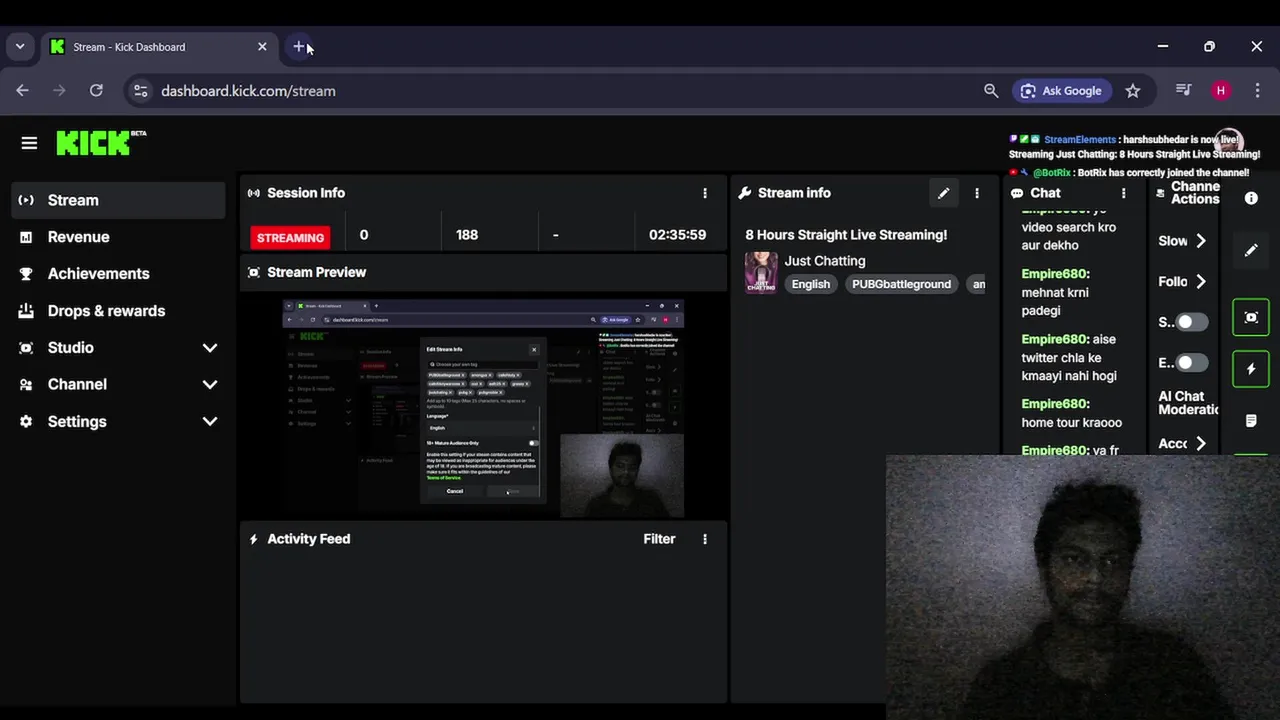The width and height of the screenshot is (1280, 720).
Task: Toggle the S.. switch in Channel Actions
Action: tap(1190, 322)
